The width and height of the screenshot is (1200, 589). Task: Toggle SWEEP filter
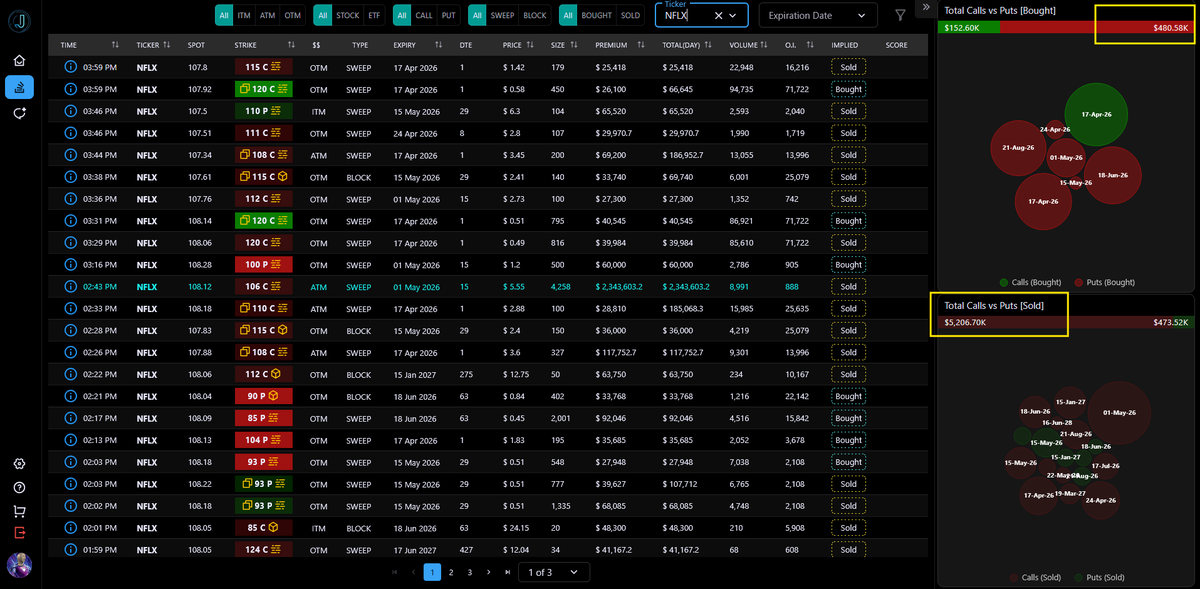(503, 16)
